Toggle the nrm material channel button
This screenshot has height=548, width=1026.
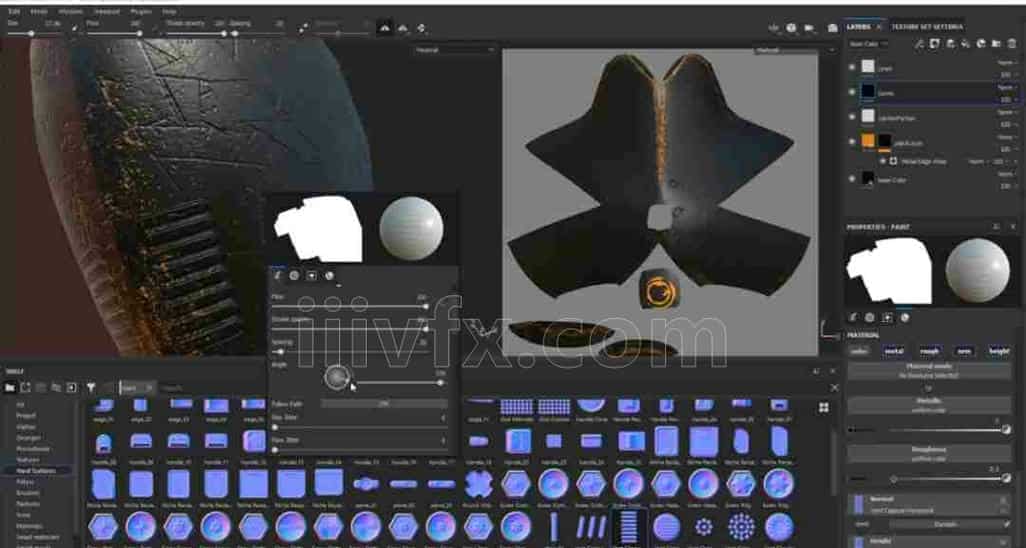pyautogui.click(x=964, y=352)
